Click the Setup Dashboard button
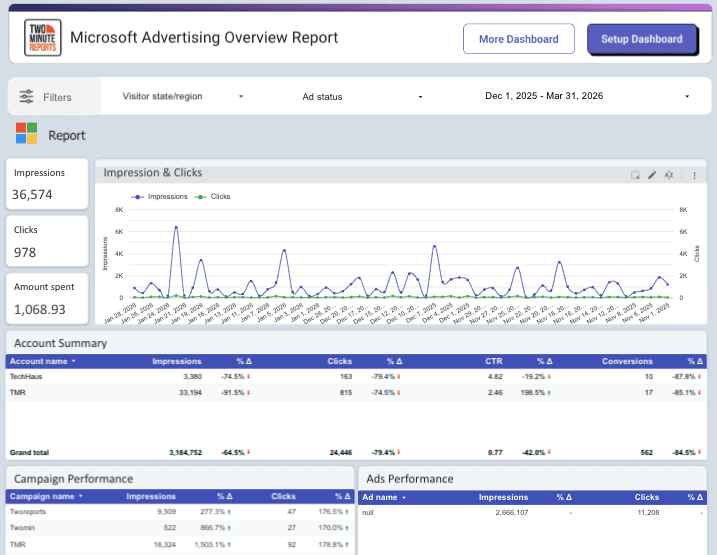The image size is (717, 555). click(x=642, y=39)
